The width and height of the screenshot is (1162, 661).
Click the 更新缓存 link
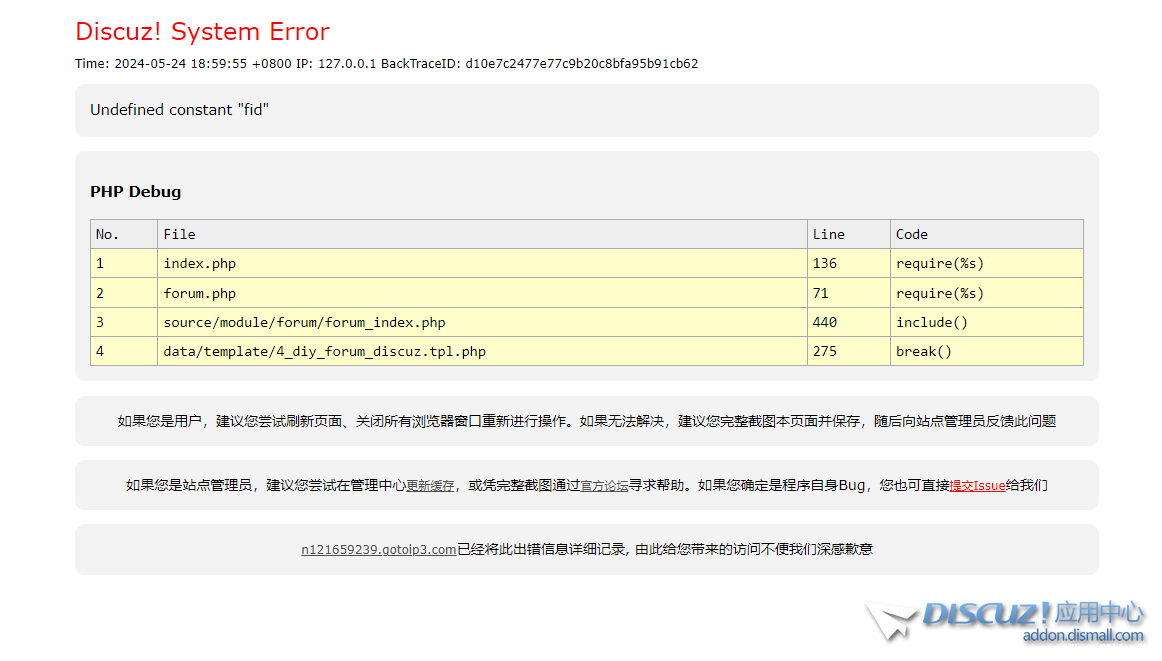coord(430,486)
